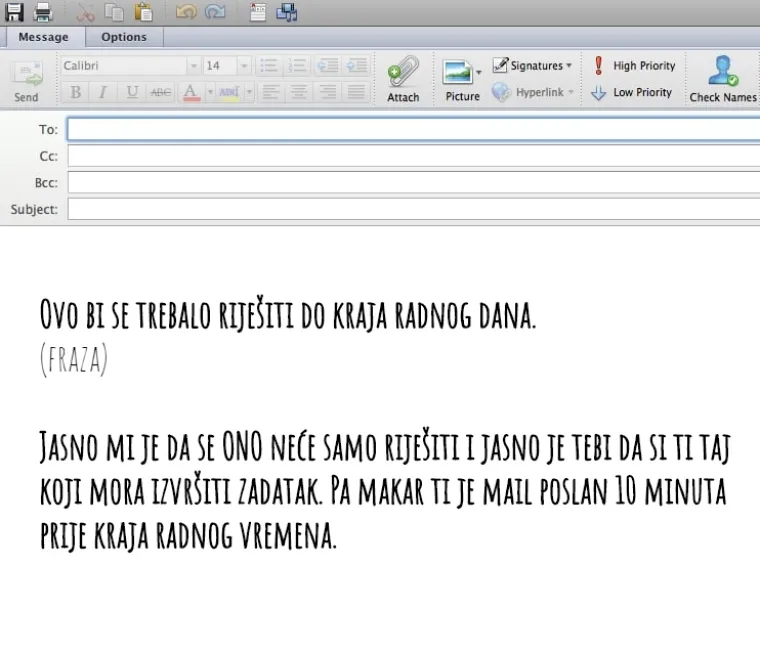Screen dimensions: 760x652
Task: Click into the Subject field
Action: point(410,210)
